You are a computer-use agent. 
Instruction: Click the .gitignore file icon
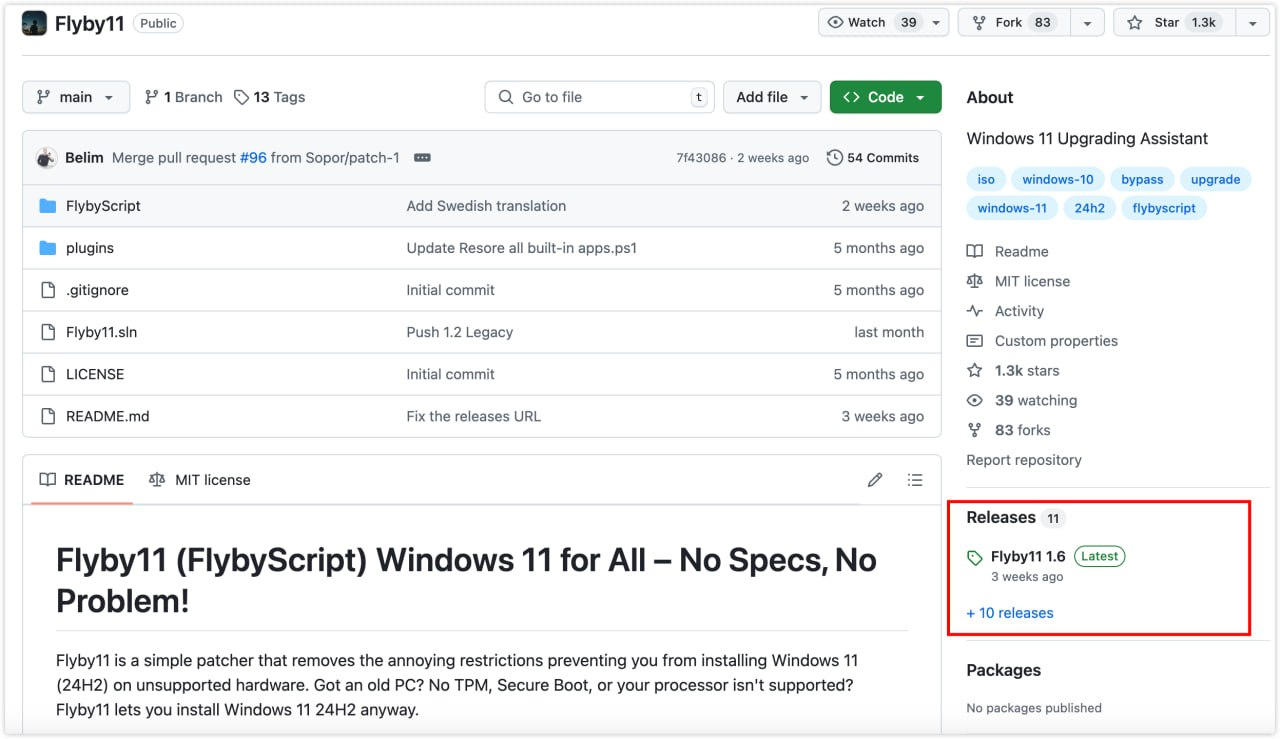(x=47, y=290)
